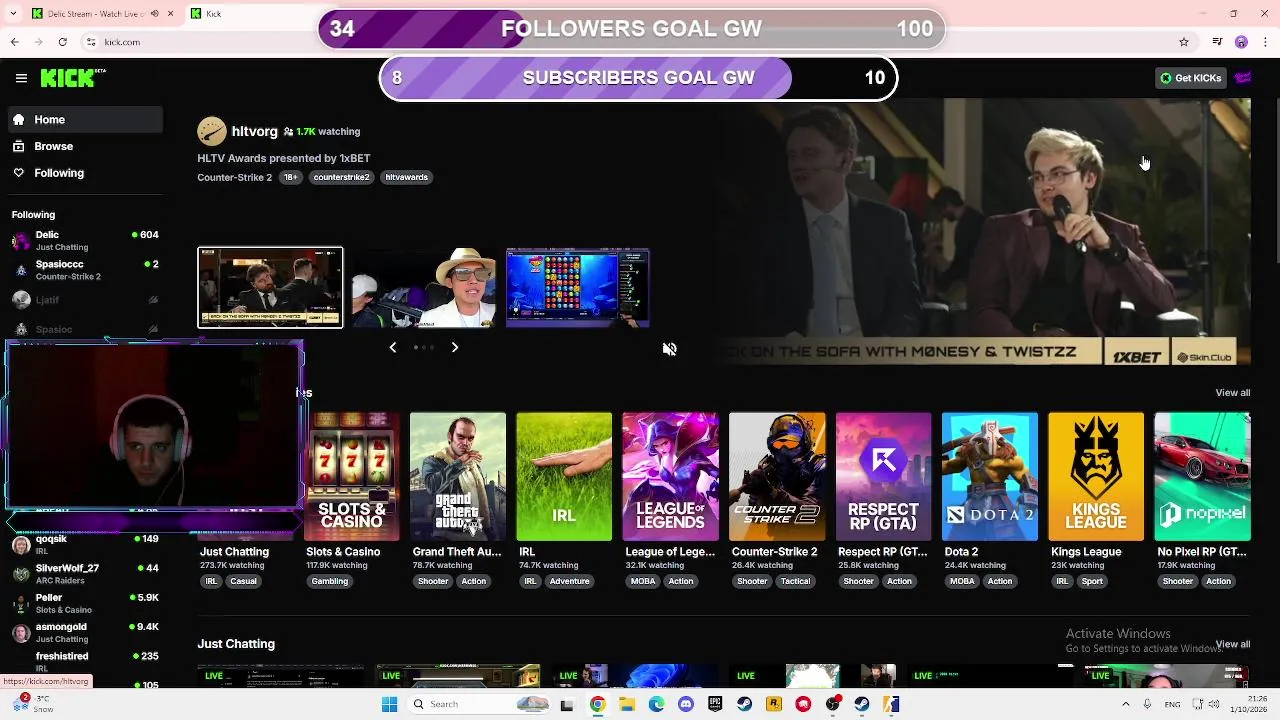Image resolution: width=1280 pixels, height=720 pixels.
Task: Open the Slots & Casino category card
Action: 352,477
